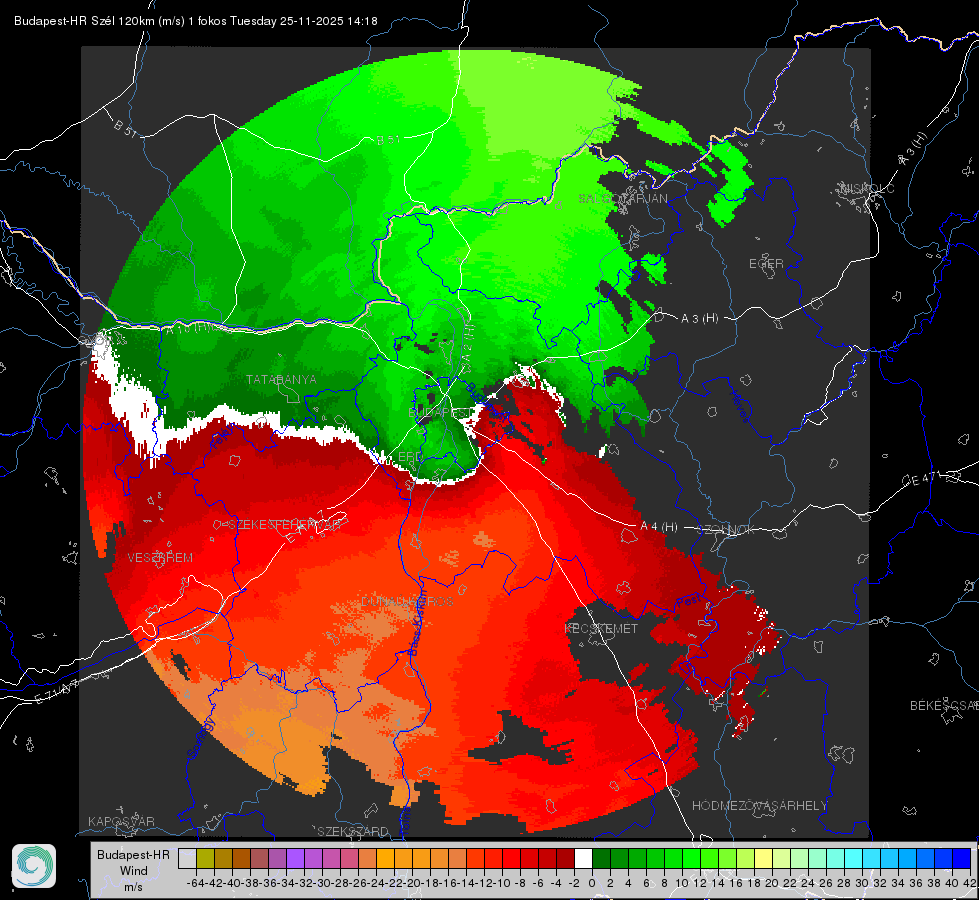Image resolution: width=979 pixels, height=900 pixels.
Task: Click the HODMEZOVASARHELY city label
Action: pyautogui.click(x=759, y=806)
